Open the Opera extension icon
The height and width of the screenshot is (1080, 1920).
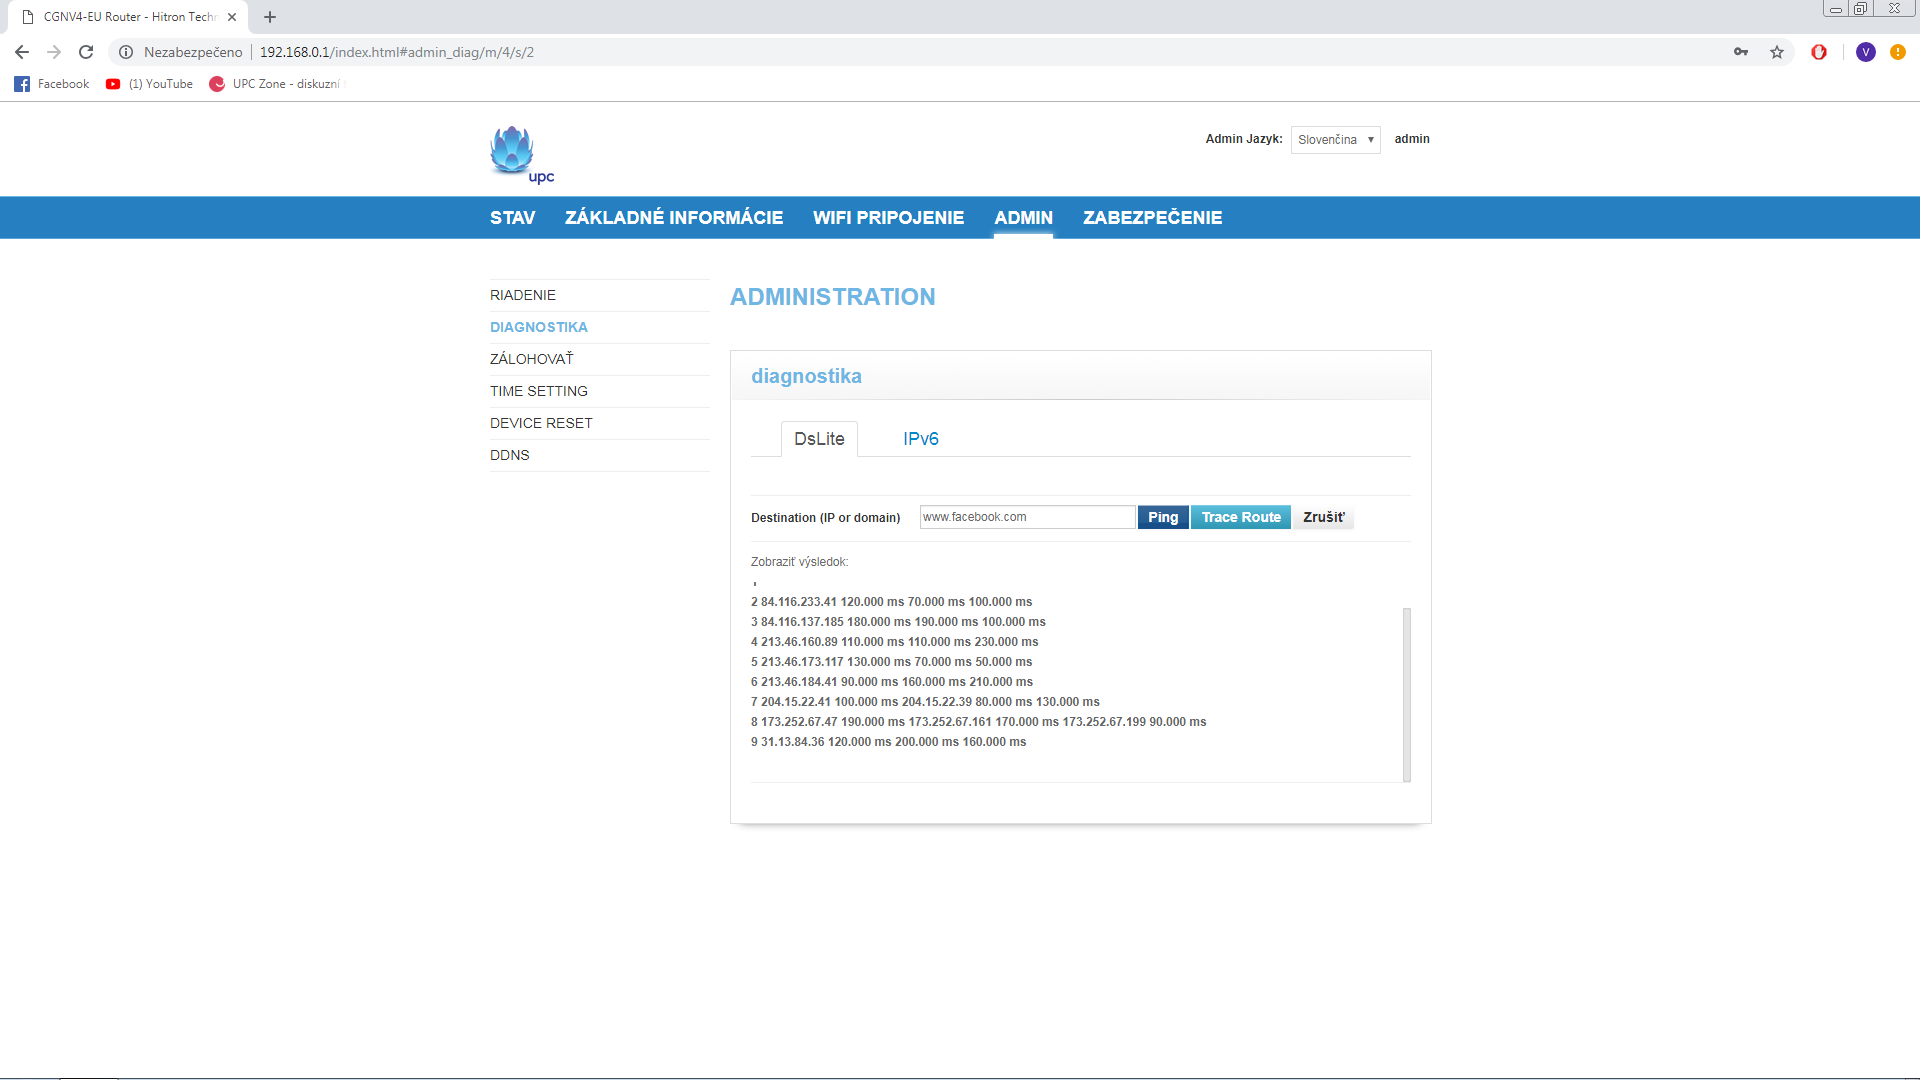(x=1819, y=52)
